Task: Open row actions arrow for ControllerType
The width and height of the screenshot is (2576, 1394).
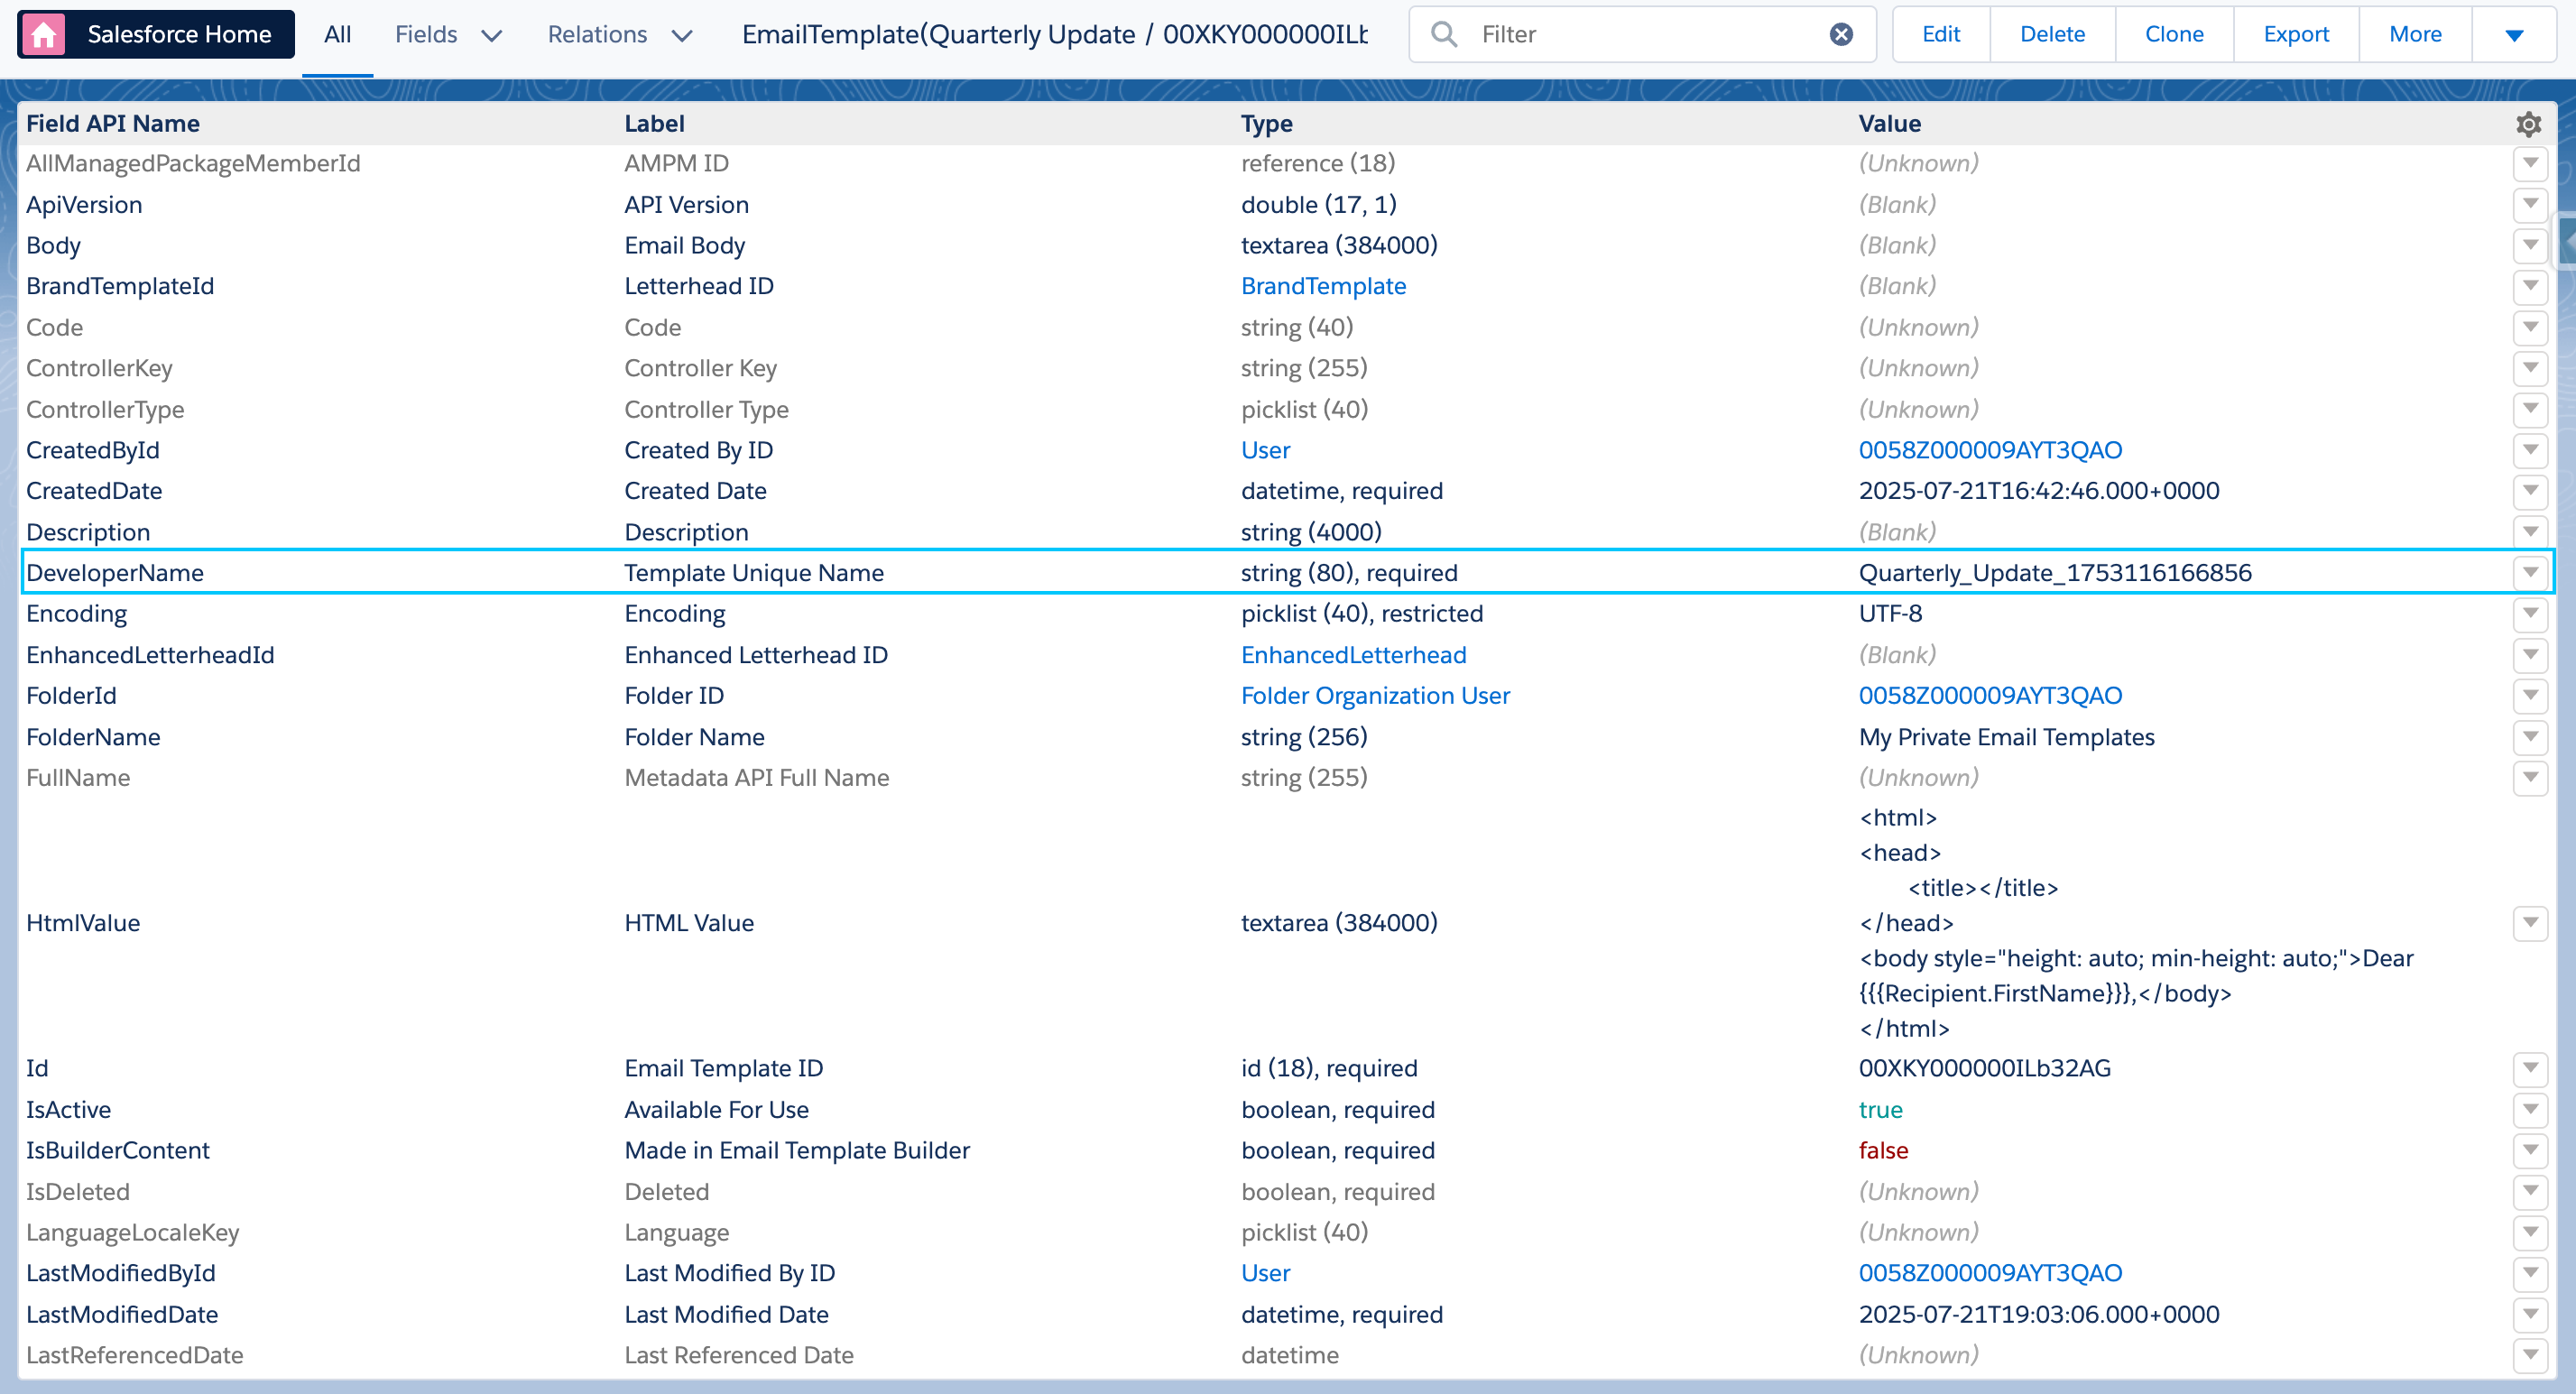Action: tap(2530, 410)
